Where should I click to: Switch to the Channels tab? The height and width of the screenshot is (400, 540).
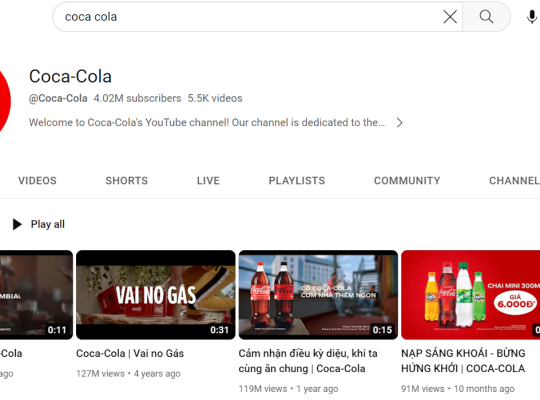(x=514, y=181)
